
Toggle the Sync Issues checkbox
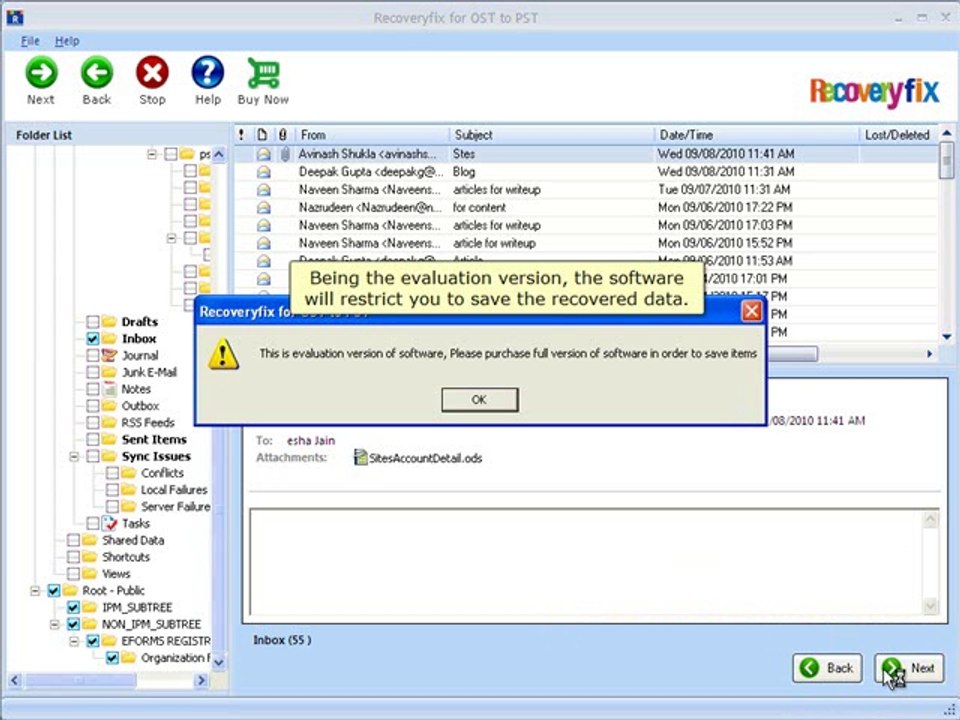[92, 456]
